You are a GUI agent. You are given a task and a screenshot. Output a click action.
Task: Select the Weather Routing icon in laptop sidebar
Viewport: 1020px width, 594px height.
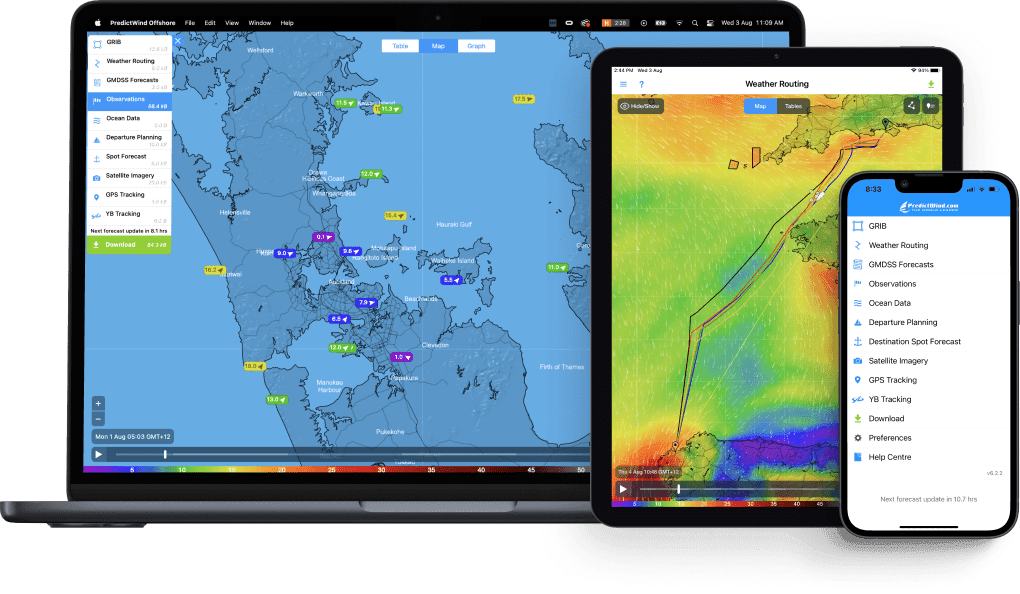[98, 61]
